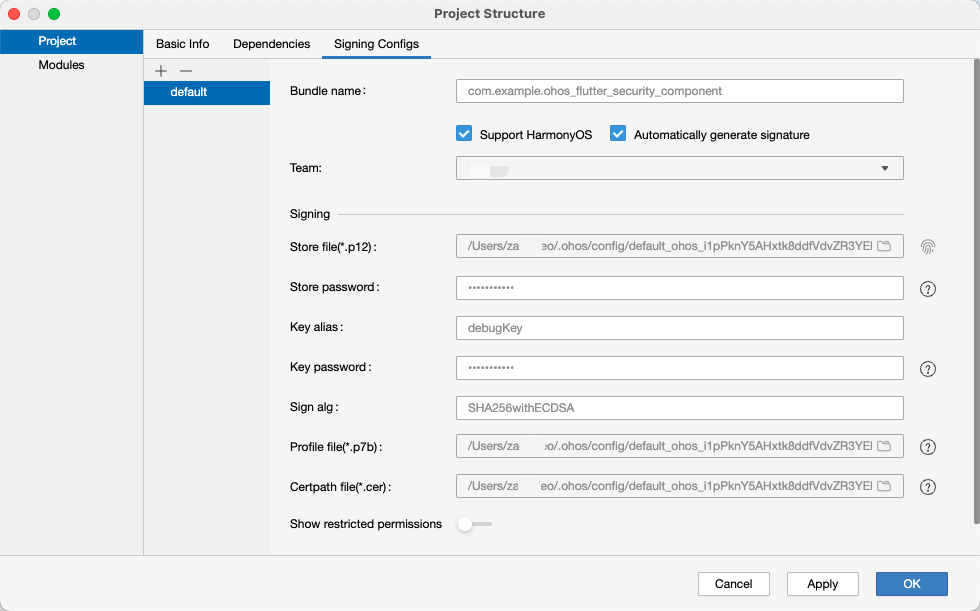Browse for Profile file (*.p7b) folder icon
This screenshot has width=980, height=611.
tap(884, 446)
